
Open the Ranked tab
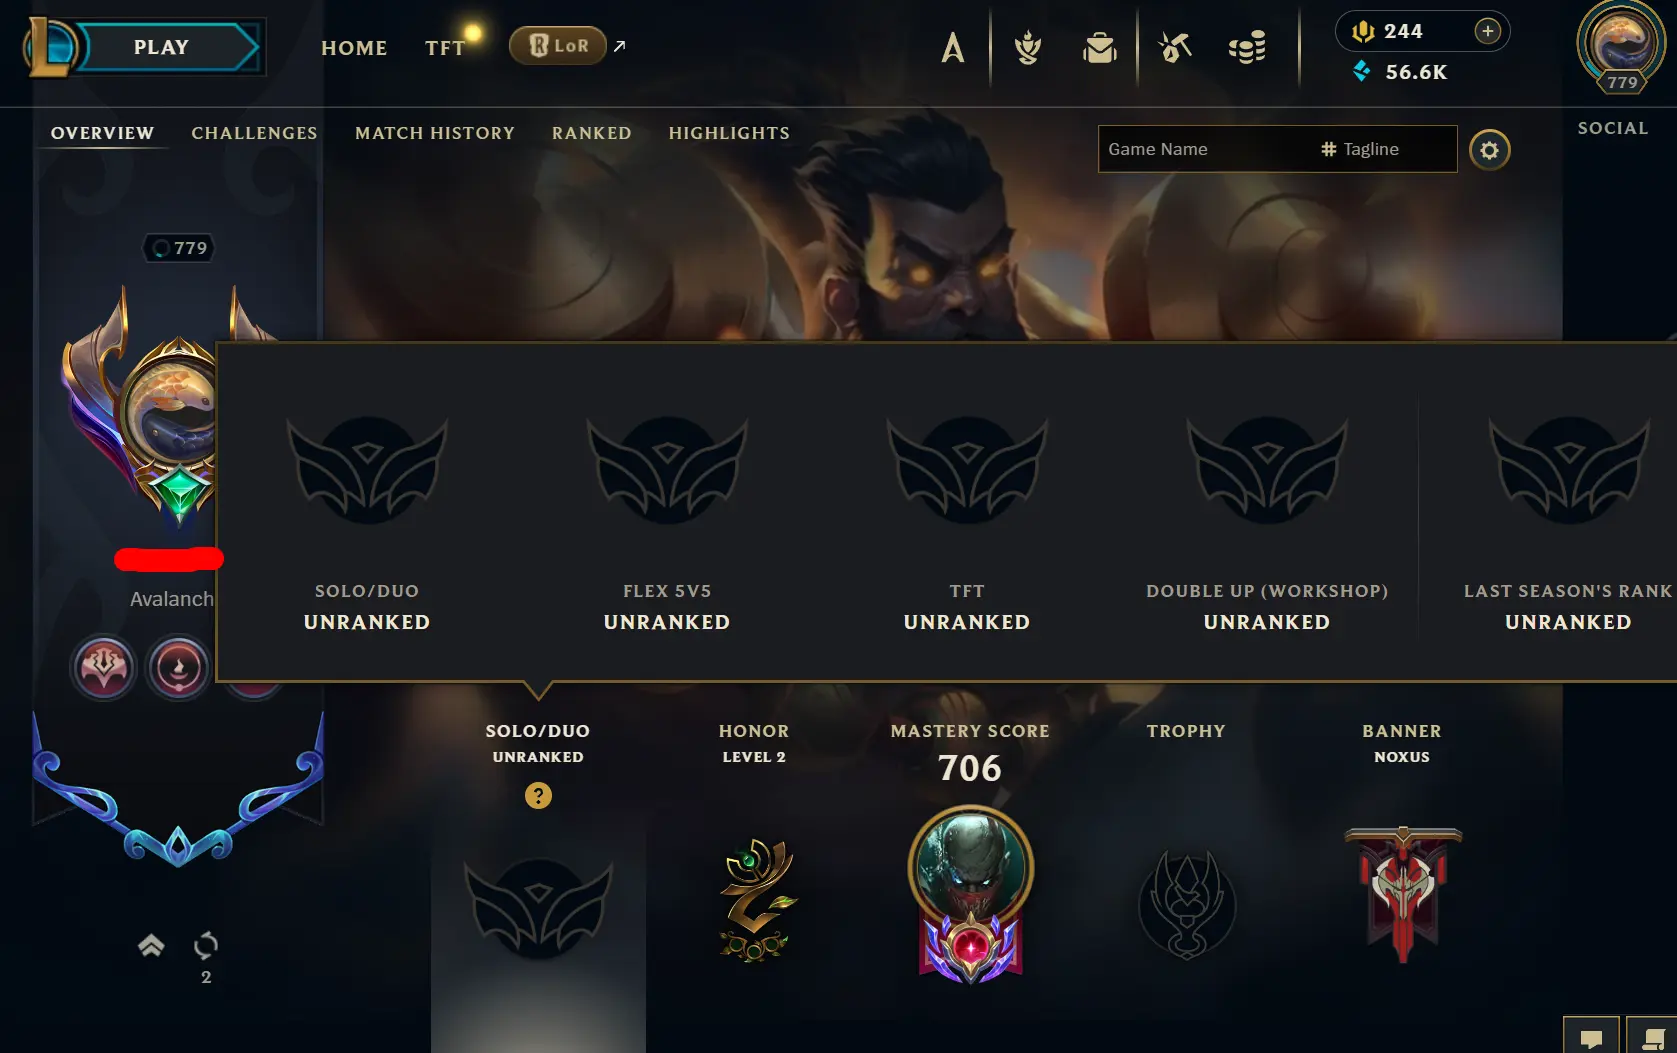592,133
